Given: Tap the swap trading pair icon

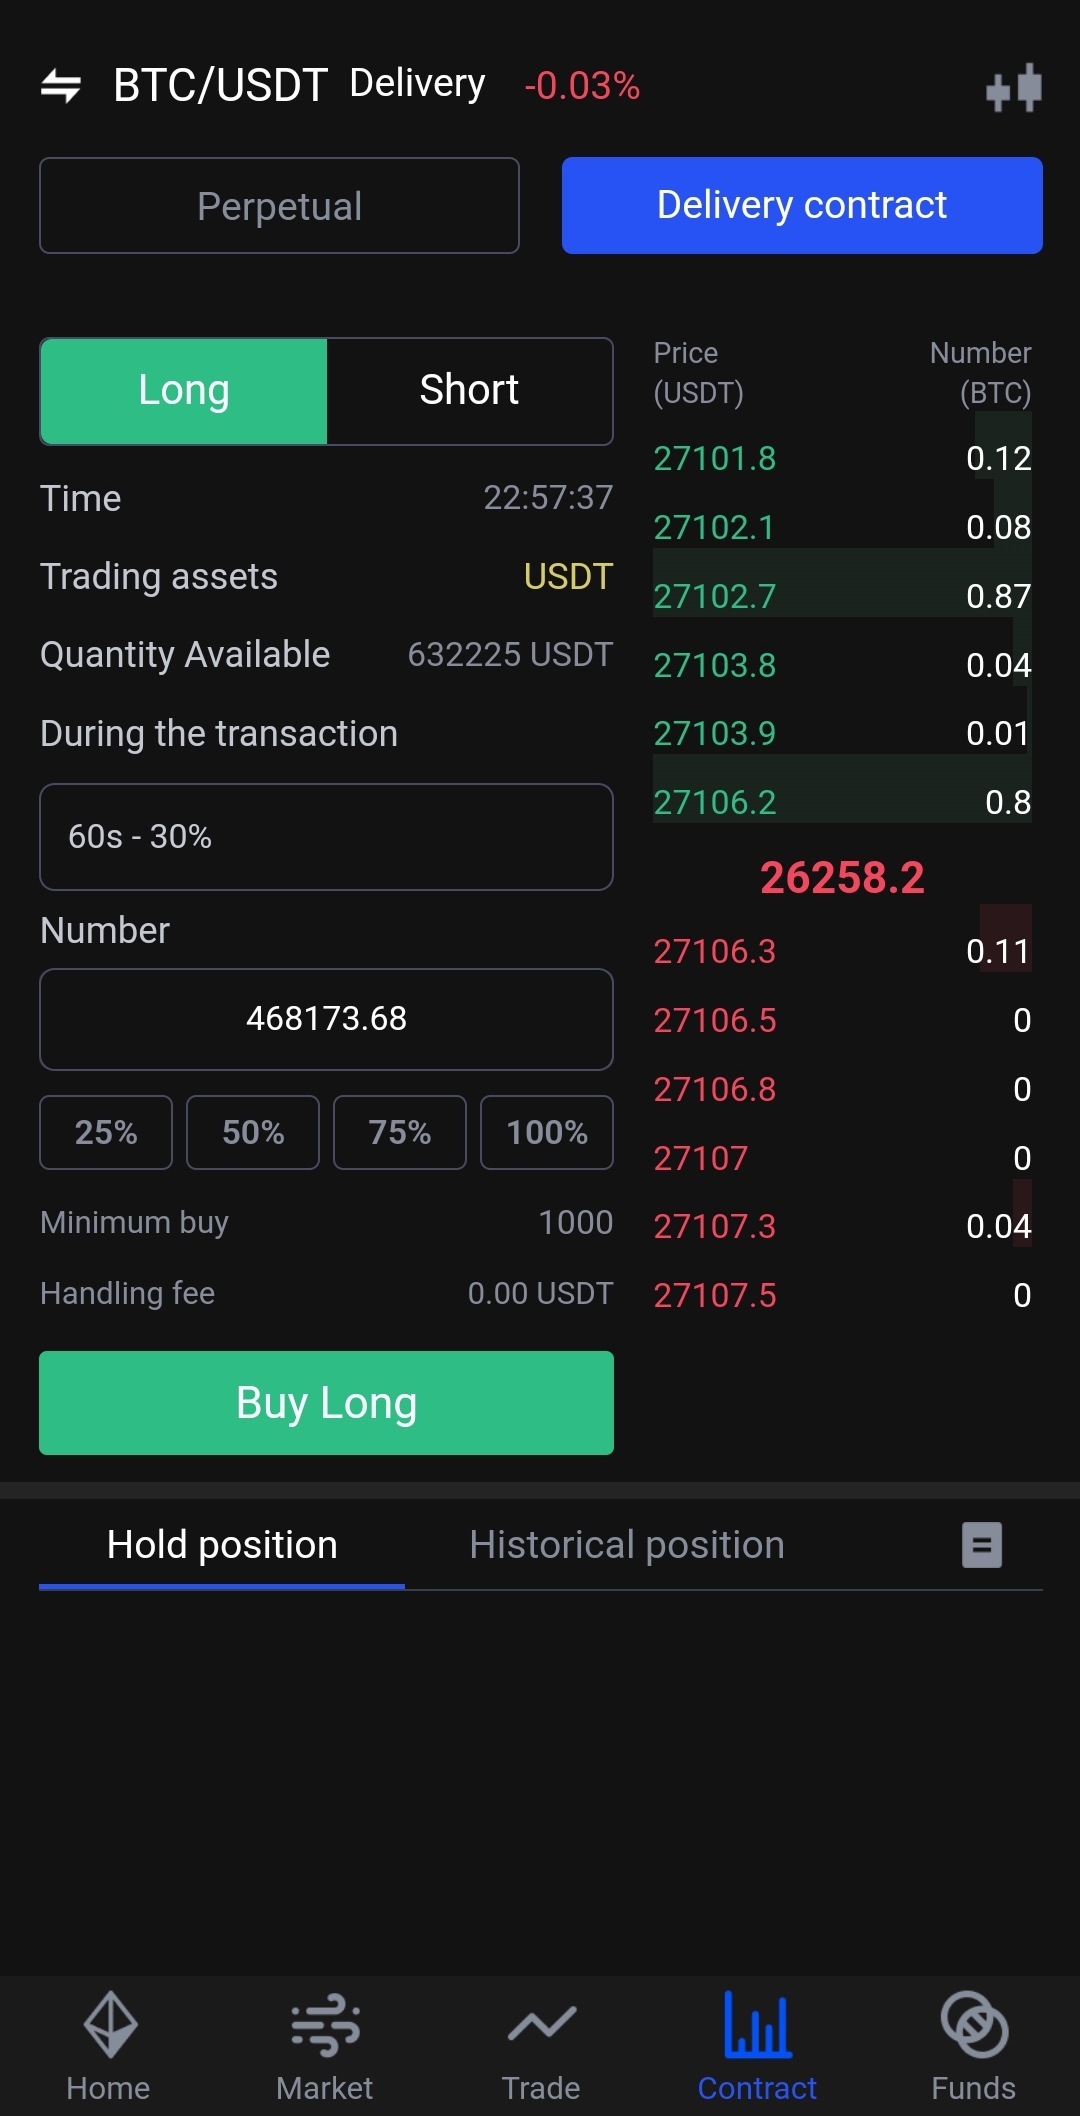Looking at the screenshot, I should coord(61,86).
